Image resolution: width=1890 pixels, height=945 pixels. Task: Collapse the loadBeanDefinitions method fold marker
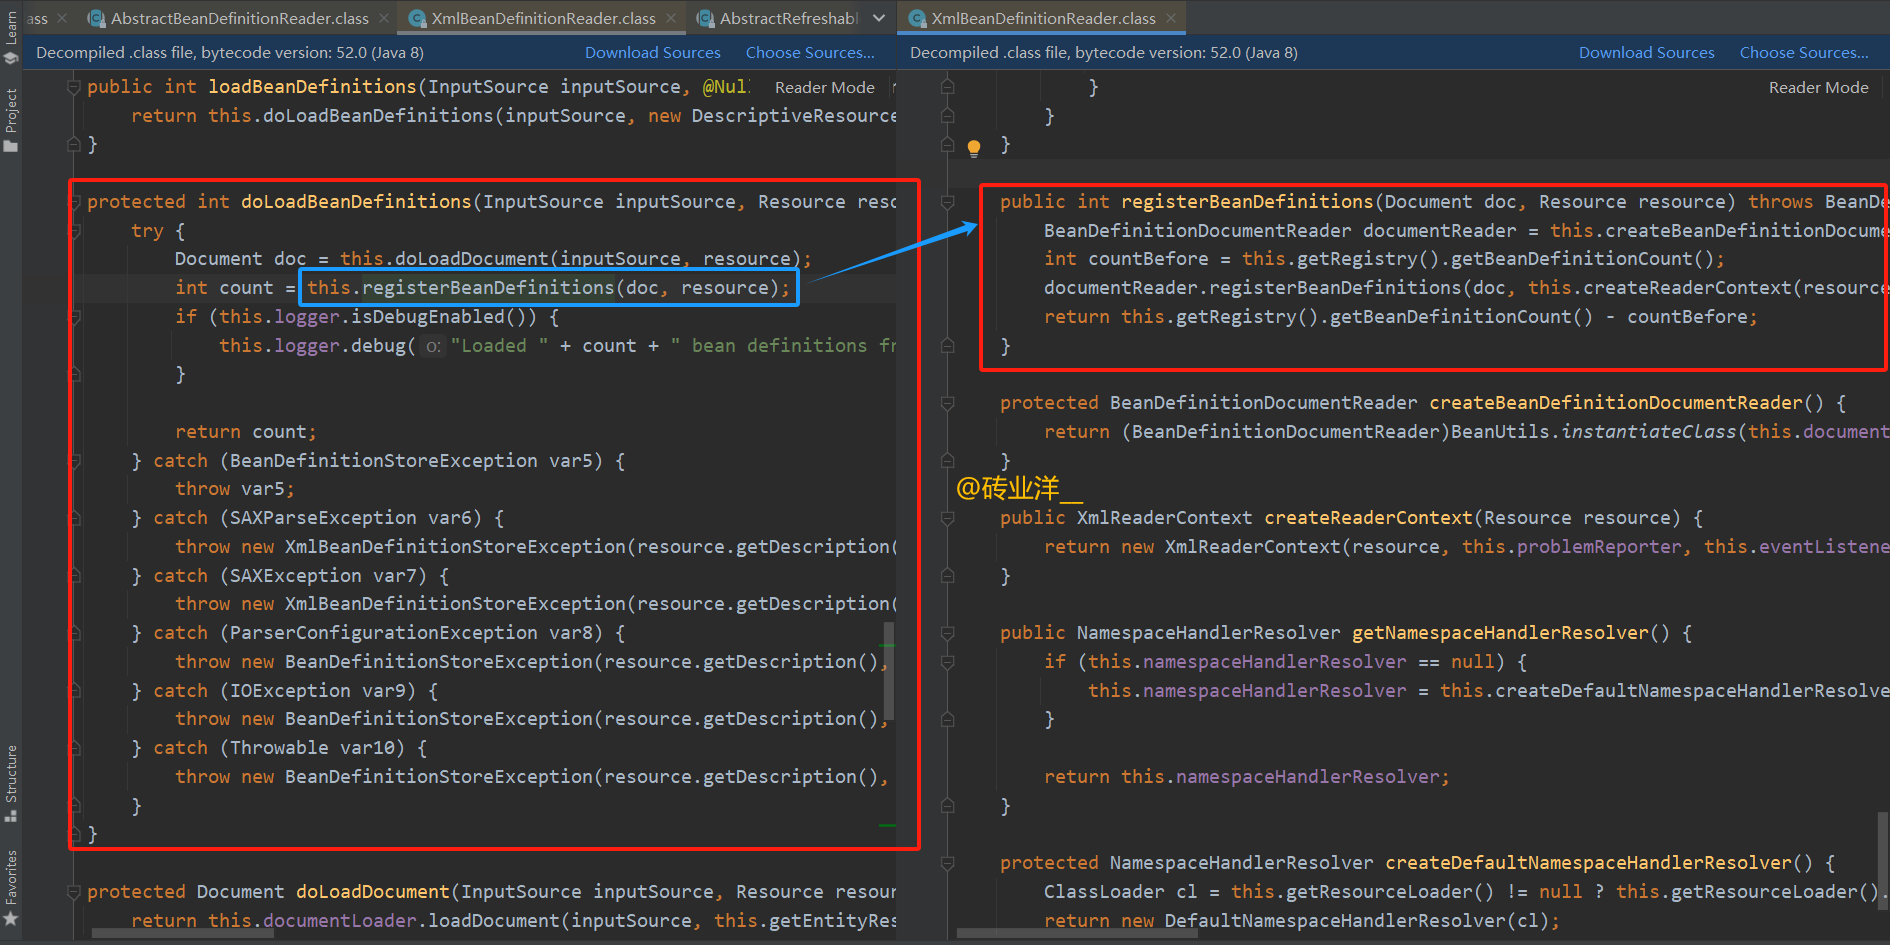pos(73,87)
